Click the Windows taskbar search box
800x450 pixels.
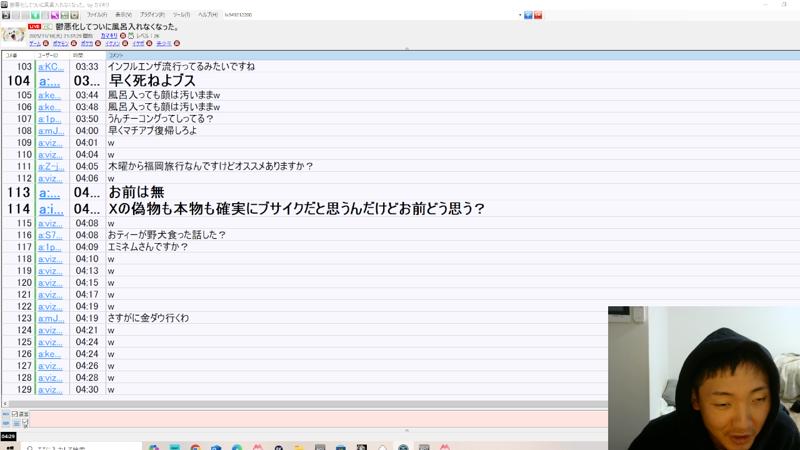82,447
